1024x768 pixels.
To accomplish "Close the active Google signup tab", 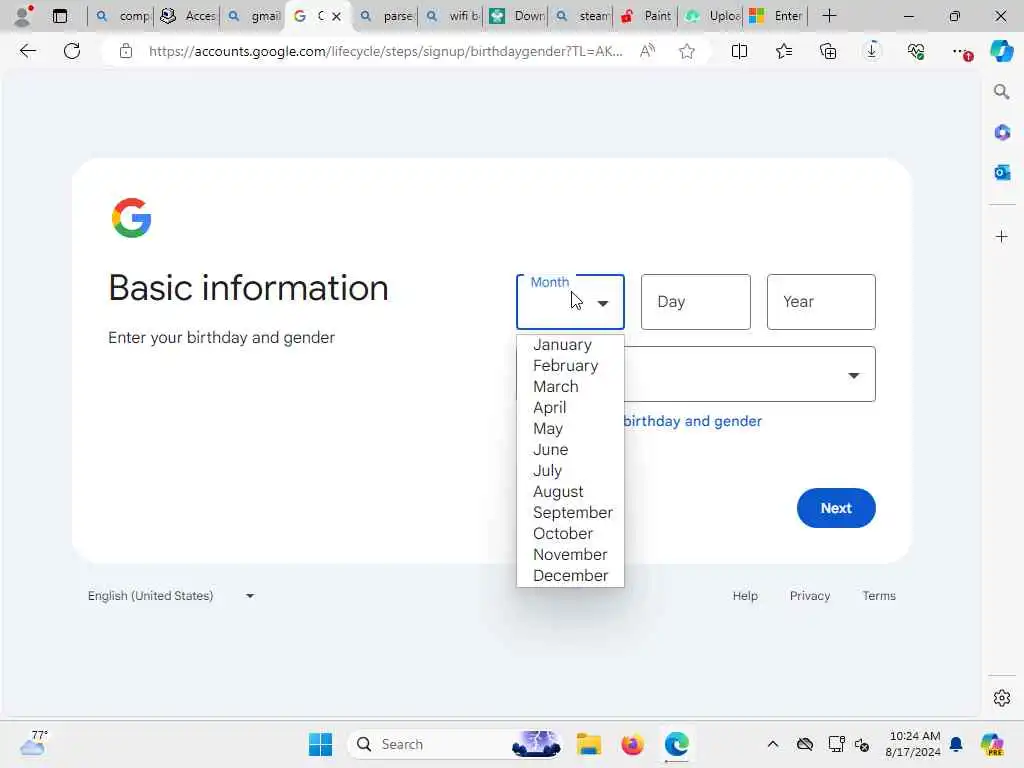I will (x=336, y=16).
